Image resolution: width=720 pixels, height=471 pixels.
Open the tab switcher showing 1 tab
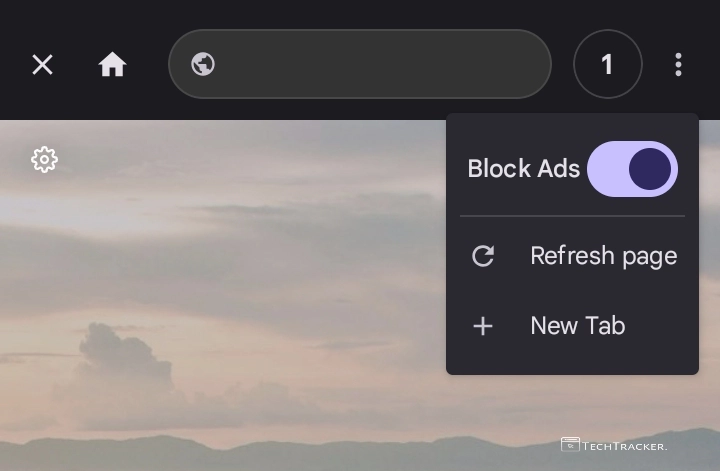[x=607, y=65]
